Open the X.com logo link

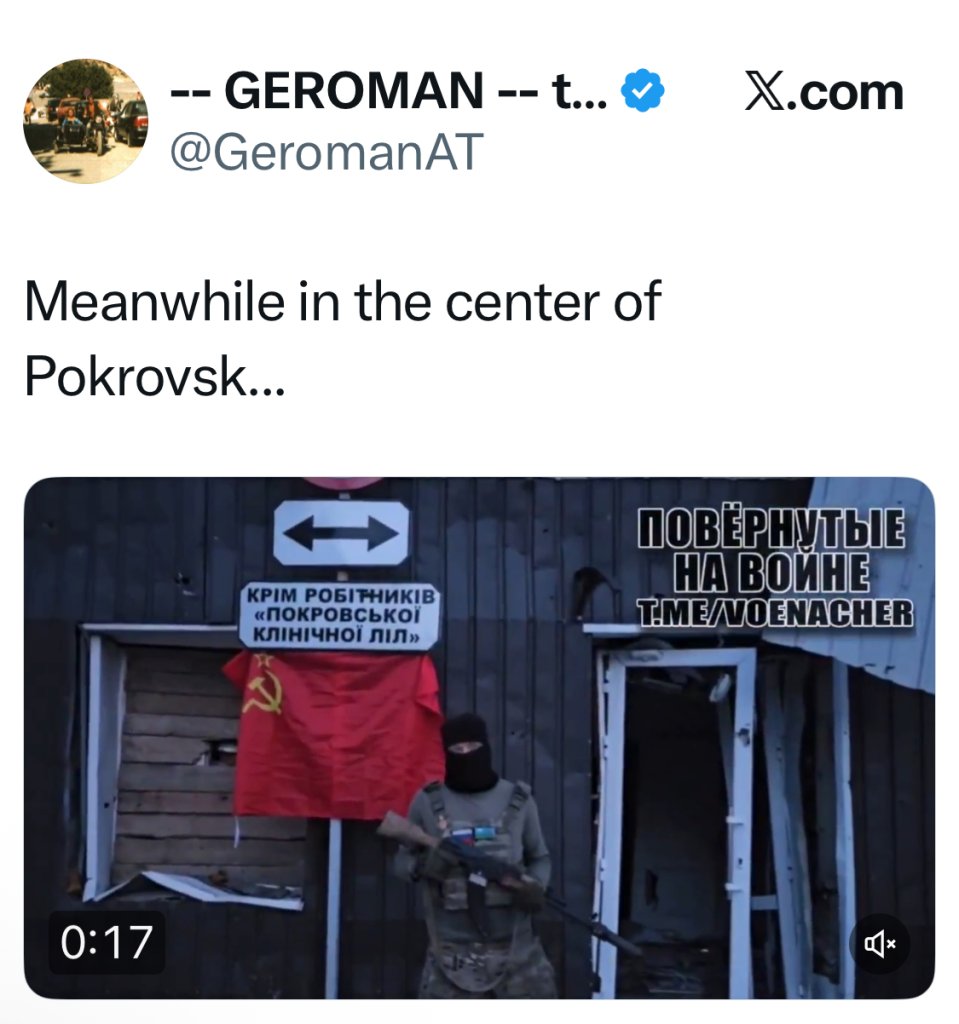pos(824,92)
